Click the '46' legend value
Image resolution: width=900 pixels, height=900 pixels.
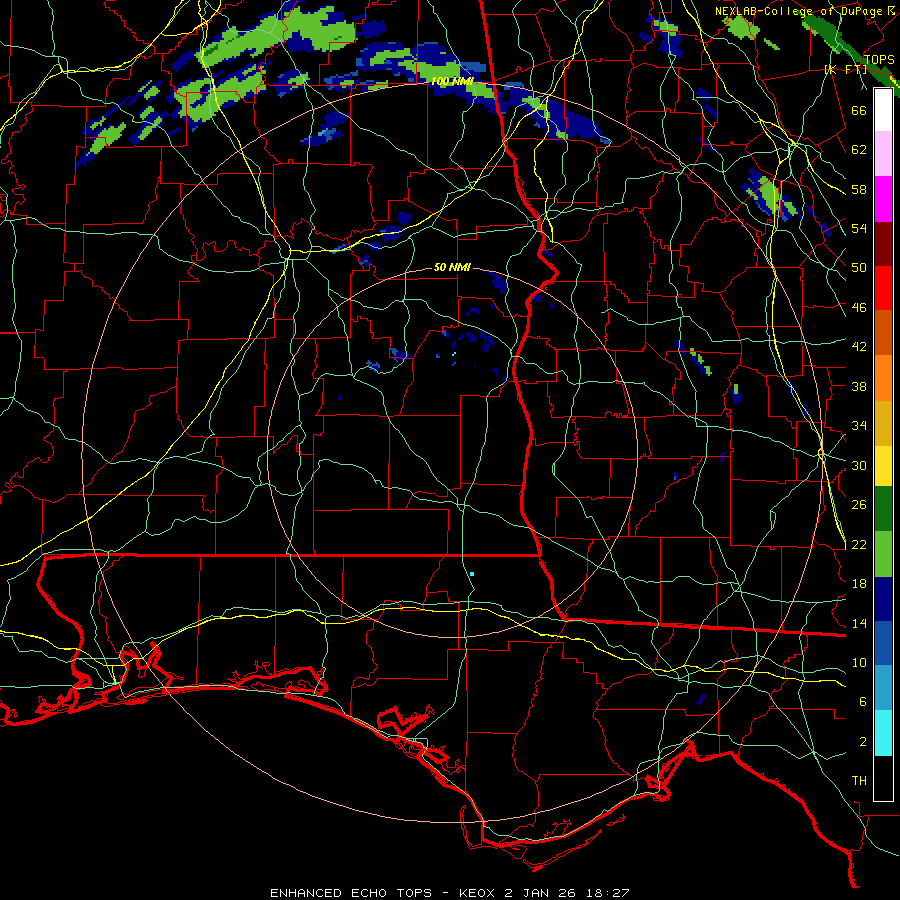click(859, 308)
